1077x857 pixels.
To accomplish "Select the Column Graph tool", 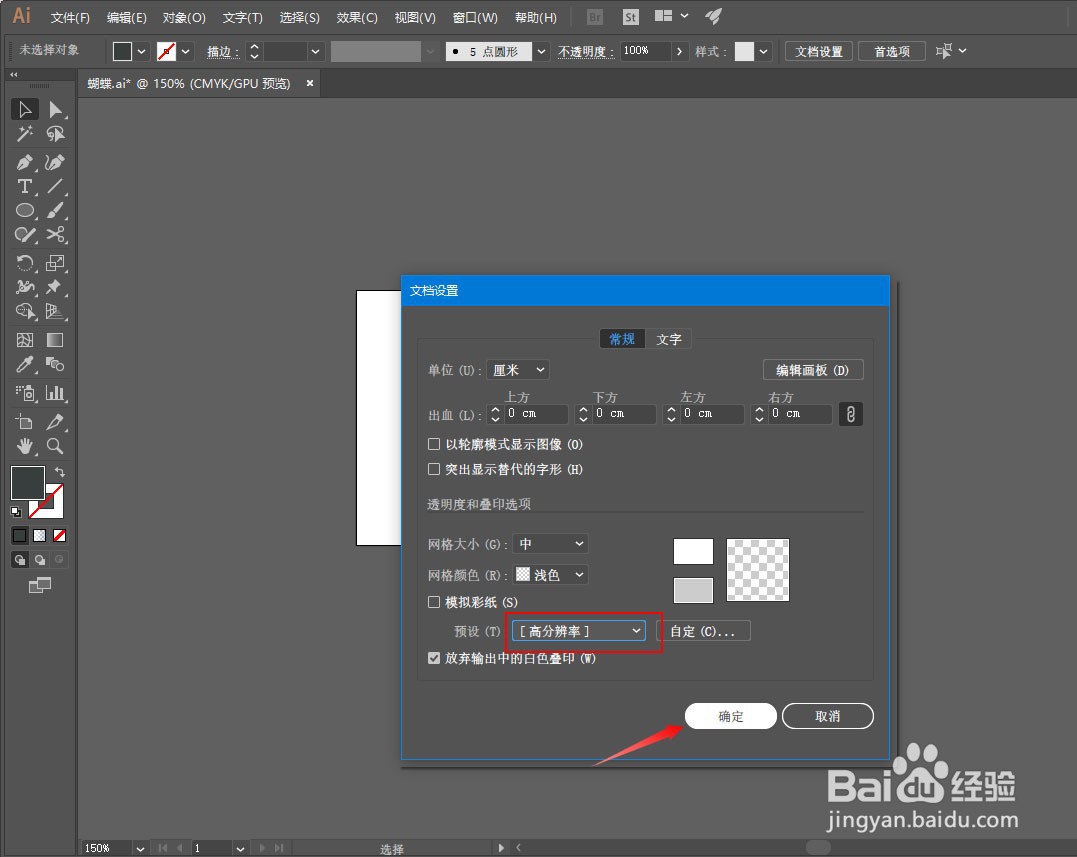I will click(55, 393).
